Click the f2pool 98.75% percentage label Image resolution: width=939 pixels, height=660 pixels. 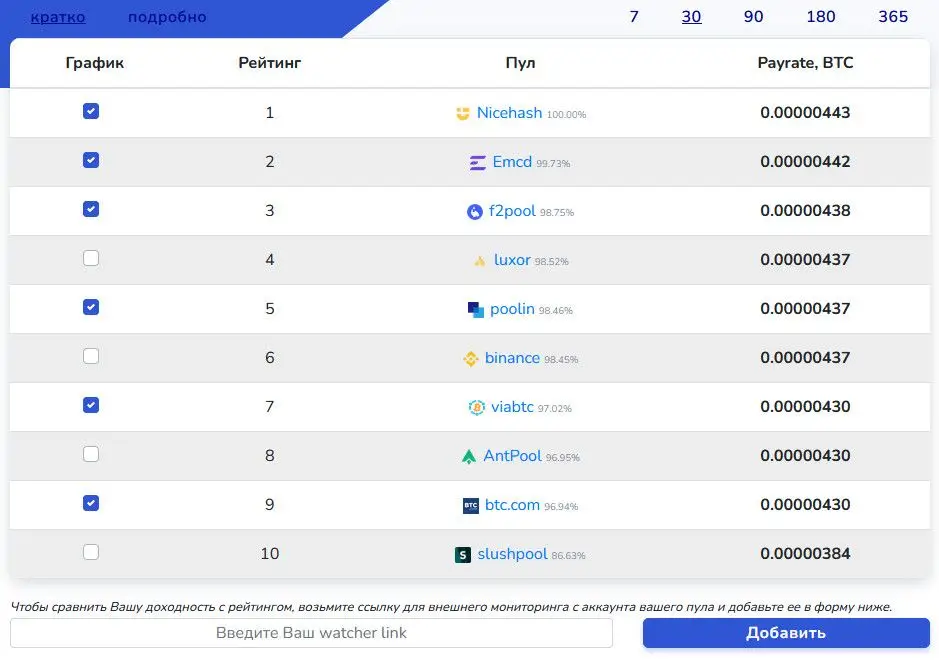click(x=557, y=213)
